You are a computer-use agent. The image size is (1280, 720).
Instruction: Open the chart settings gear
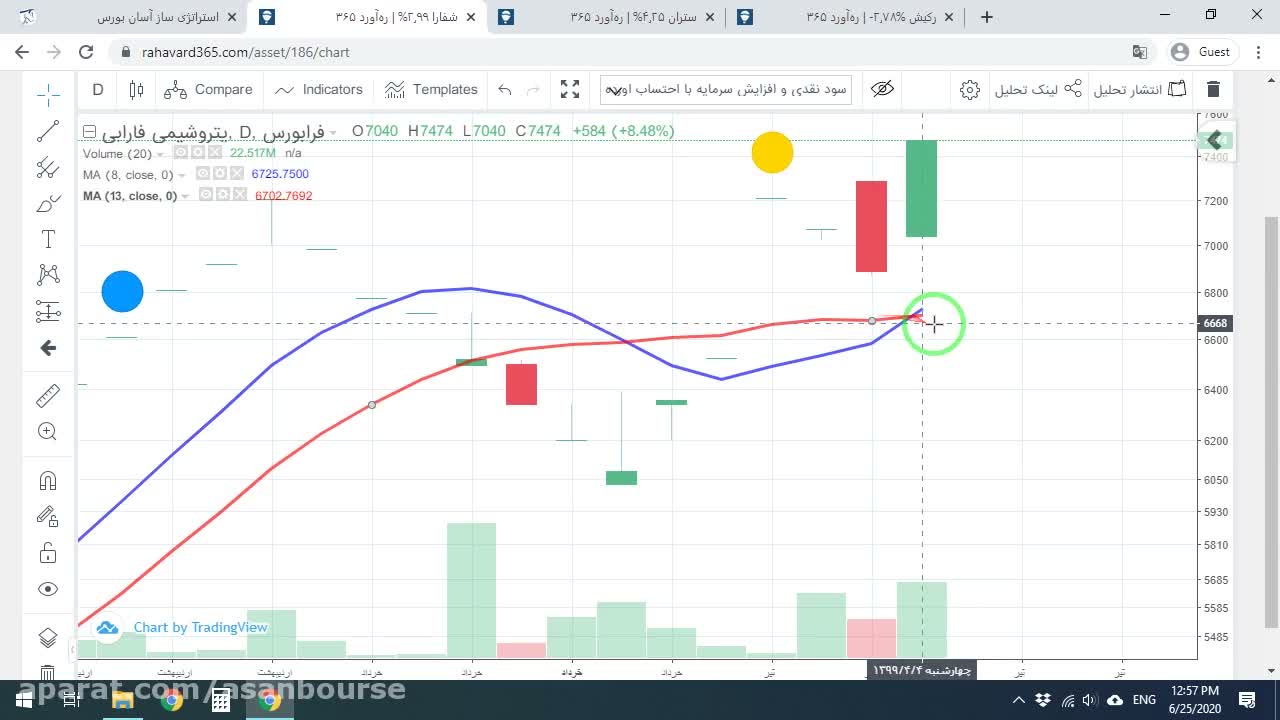[969, 90]
